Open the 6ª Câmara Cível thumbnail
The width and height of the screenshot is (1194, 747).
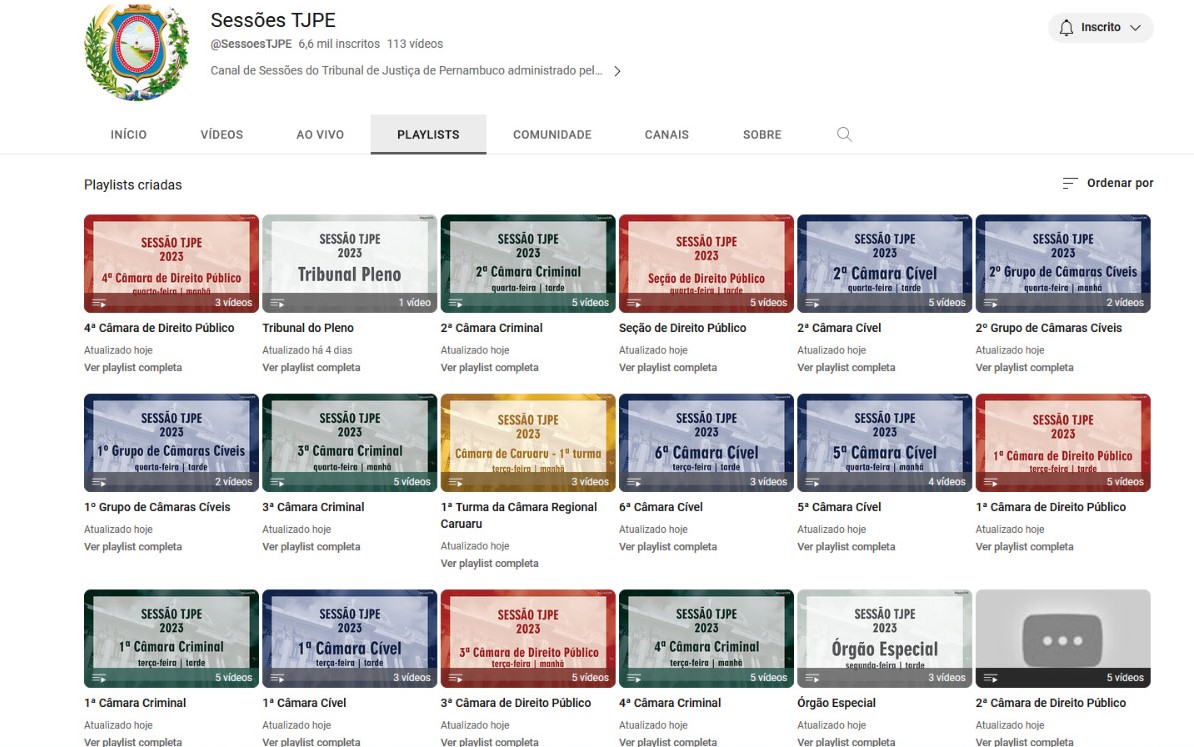706,442
